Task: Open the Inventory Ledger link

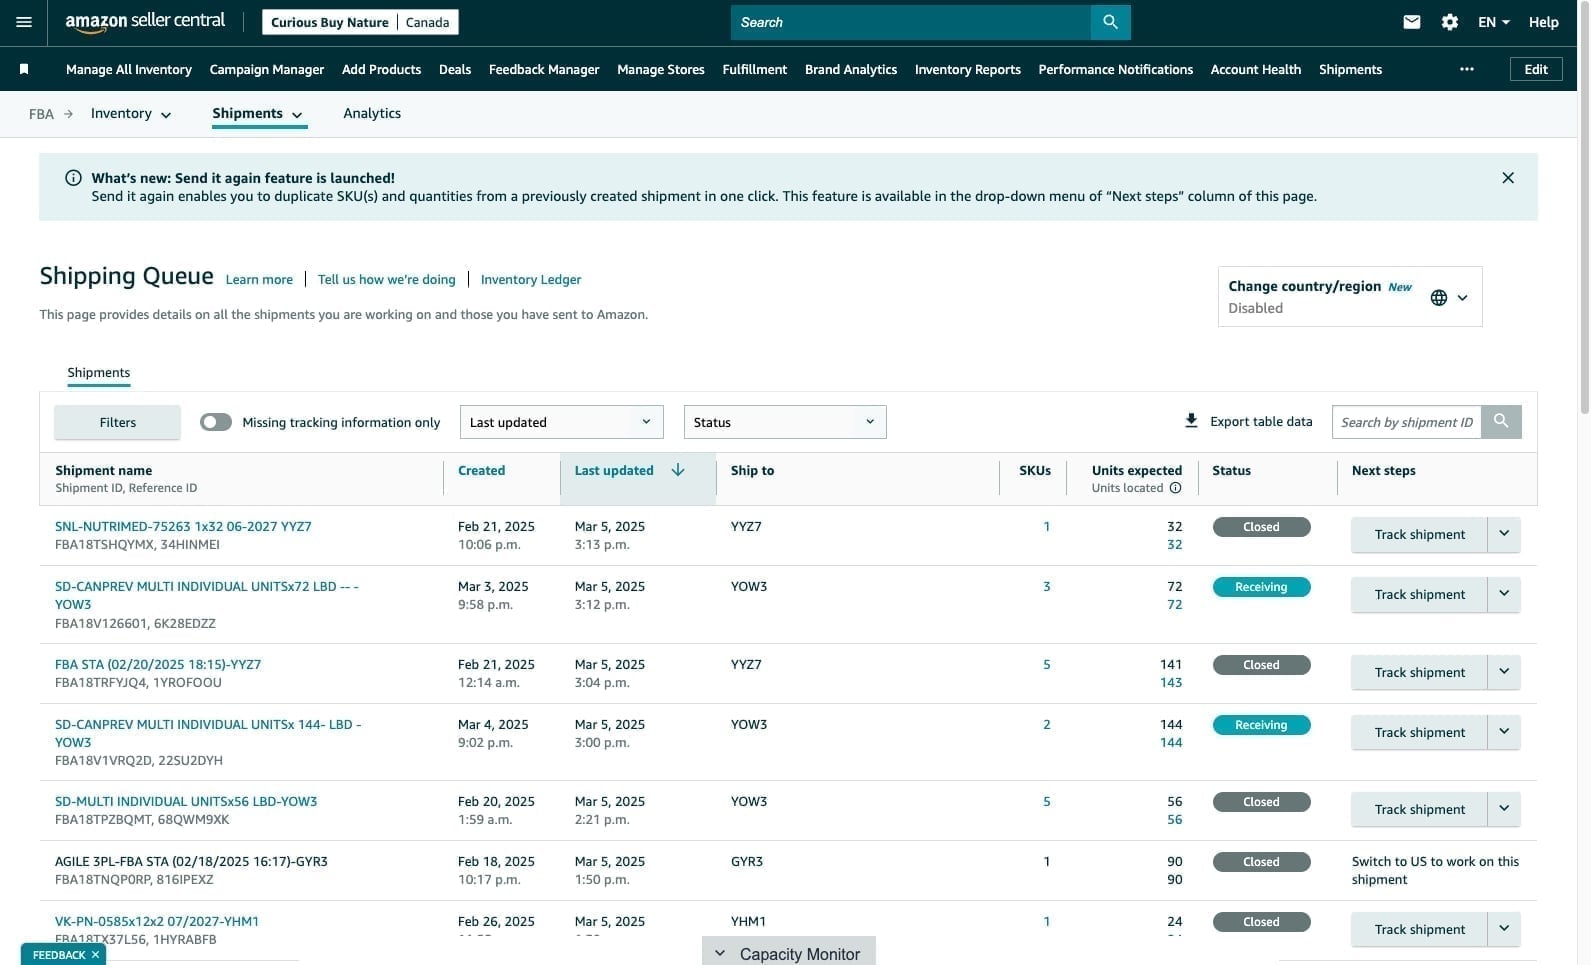Action: [x=531, y=280]
